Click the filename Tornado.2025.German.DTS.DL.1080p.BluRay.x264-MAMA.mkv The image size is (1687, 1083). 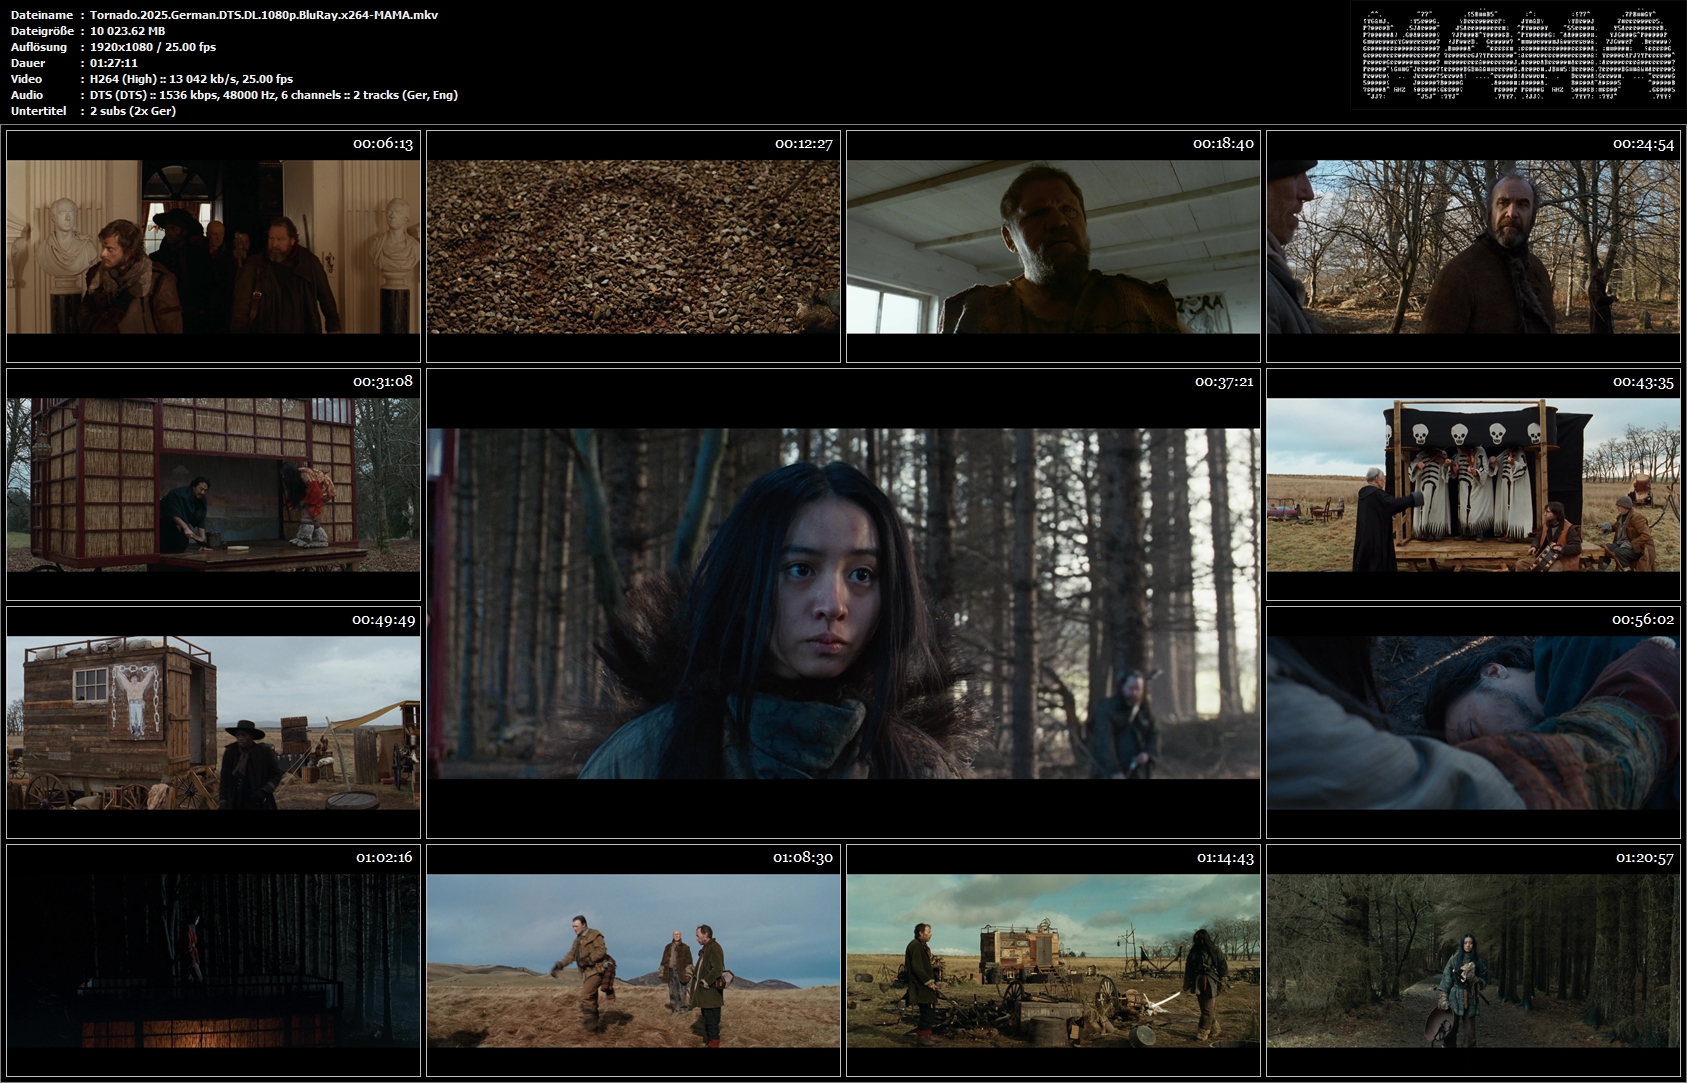(264, 15)
